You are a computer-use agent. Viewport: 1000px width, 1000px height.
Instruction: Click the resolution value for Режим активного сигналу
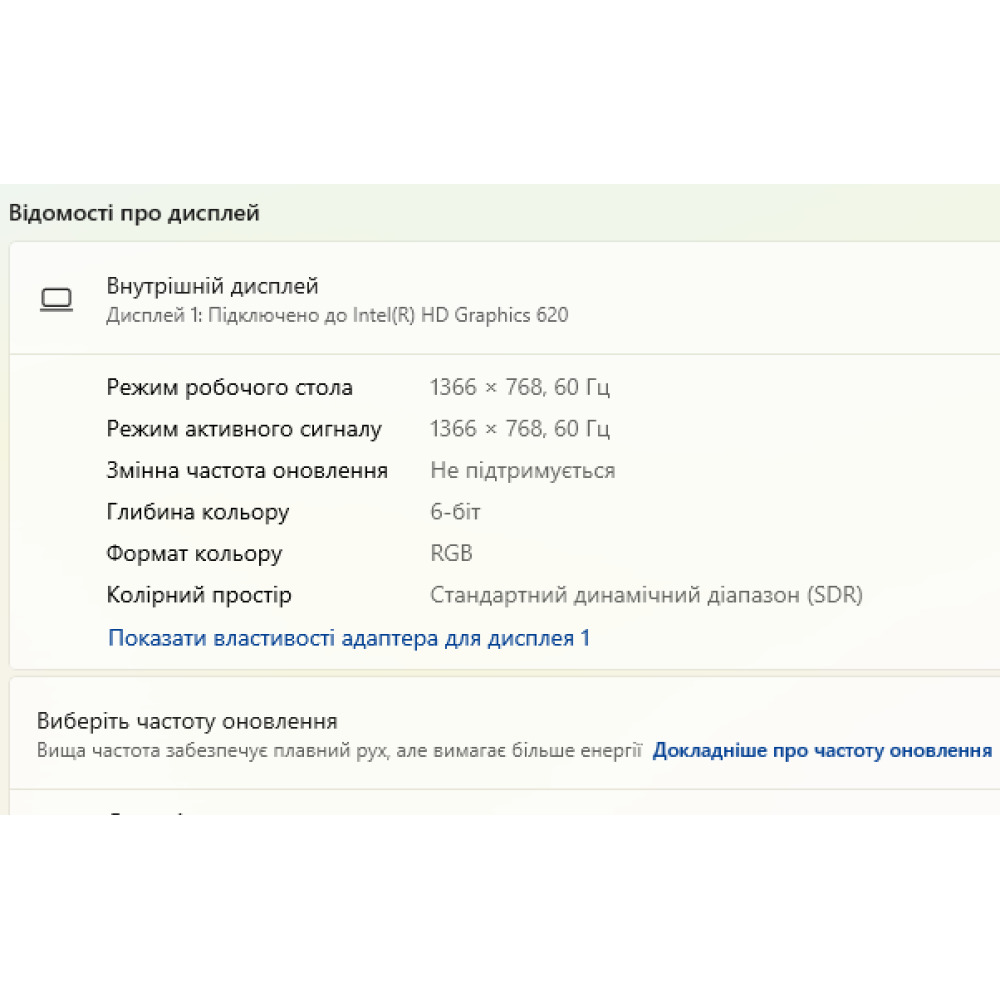(x=519, y=429)
